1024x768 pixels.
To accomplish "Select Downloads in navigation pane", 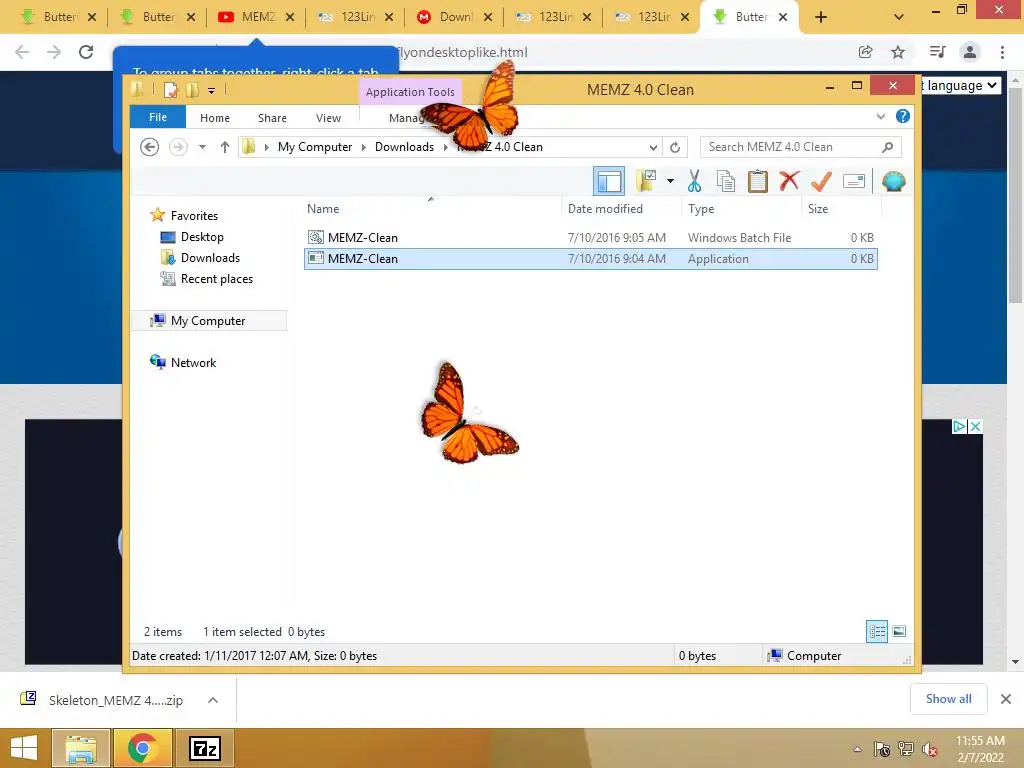I will tap(210, 257).
